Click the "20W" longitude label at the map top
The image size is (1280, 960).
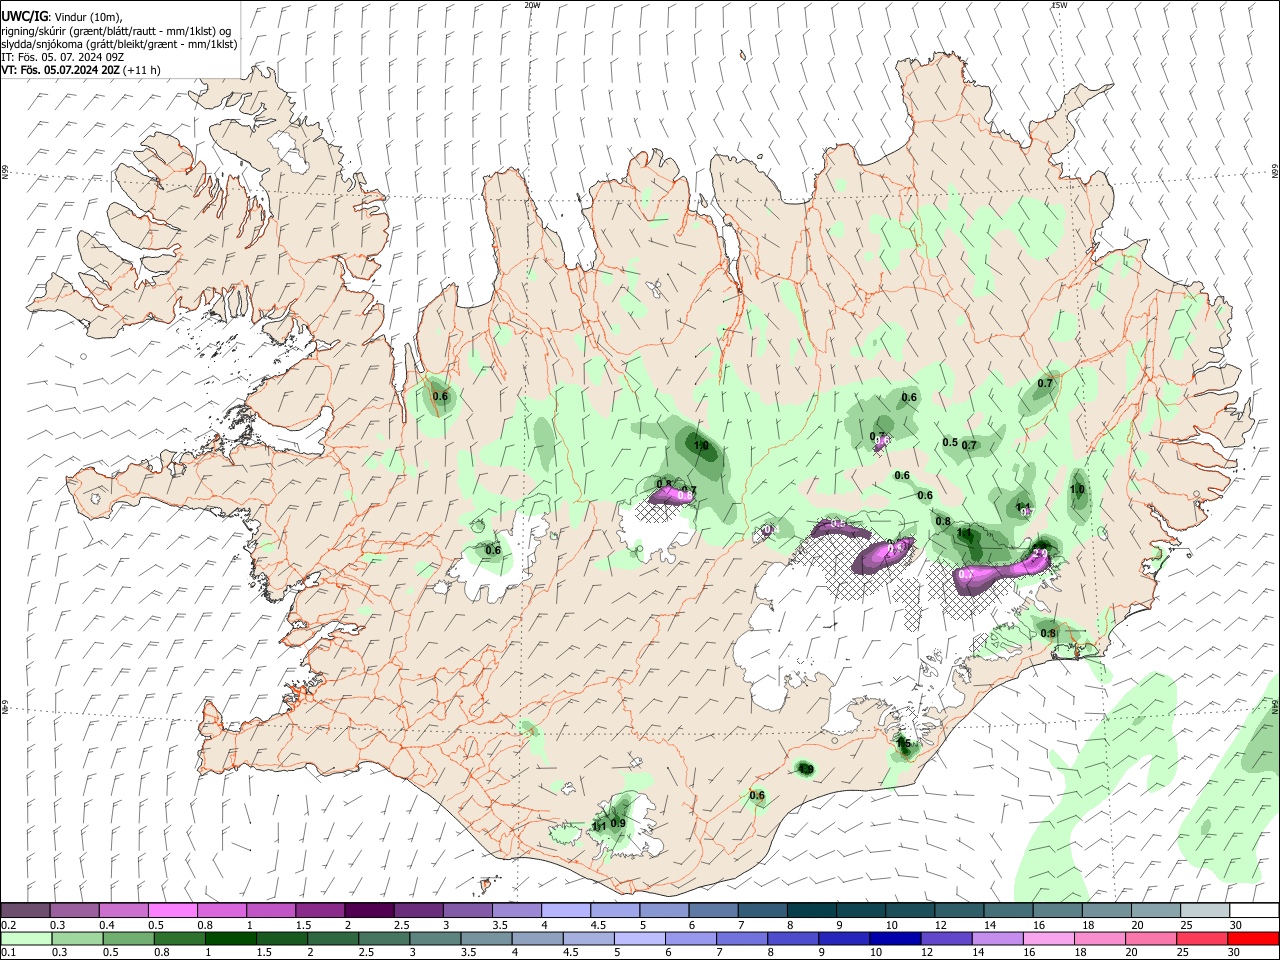532,5
